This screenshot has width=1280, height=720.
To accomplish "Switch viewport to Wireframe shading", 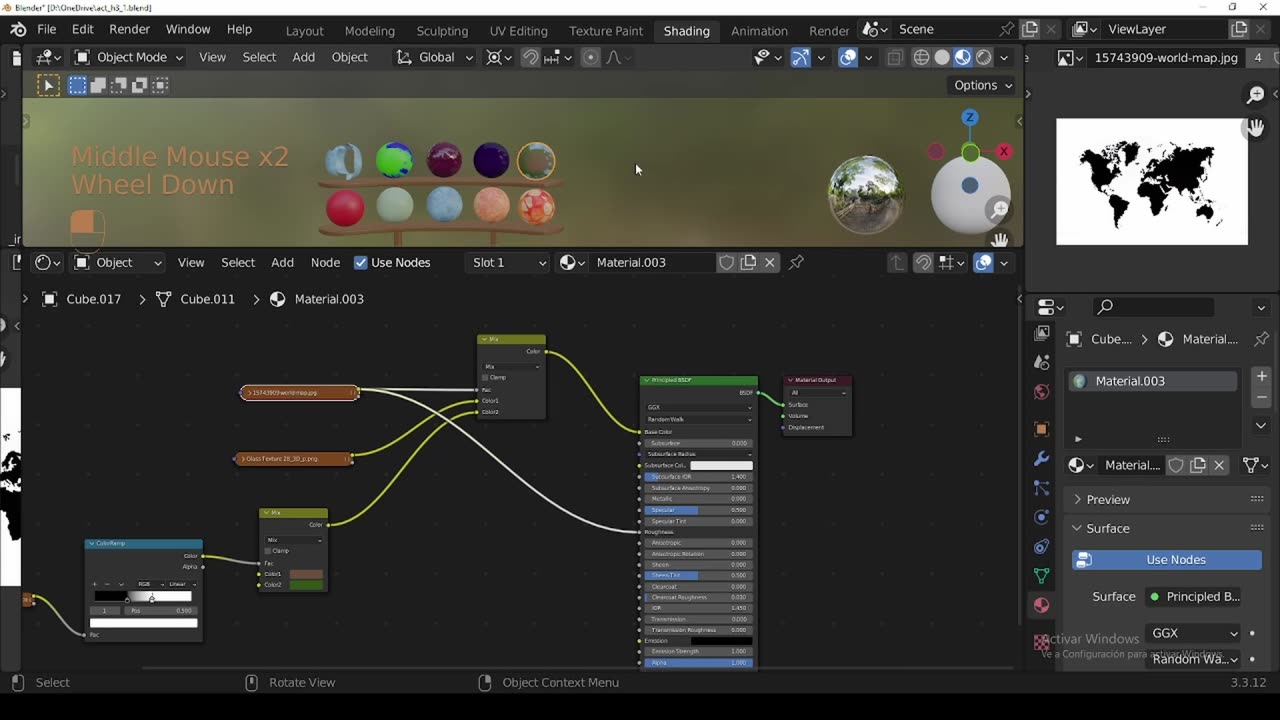I will click(921, 58).
